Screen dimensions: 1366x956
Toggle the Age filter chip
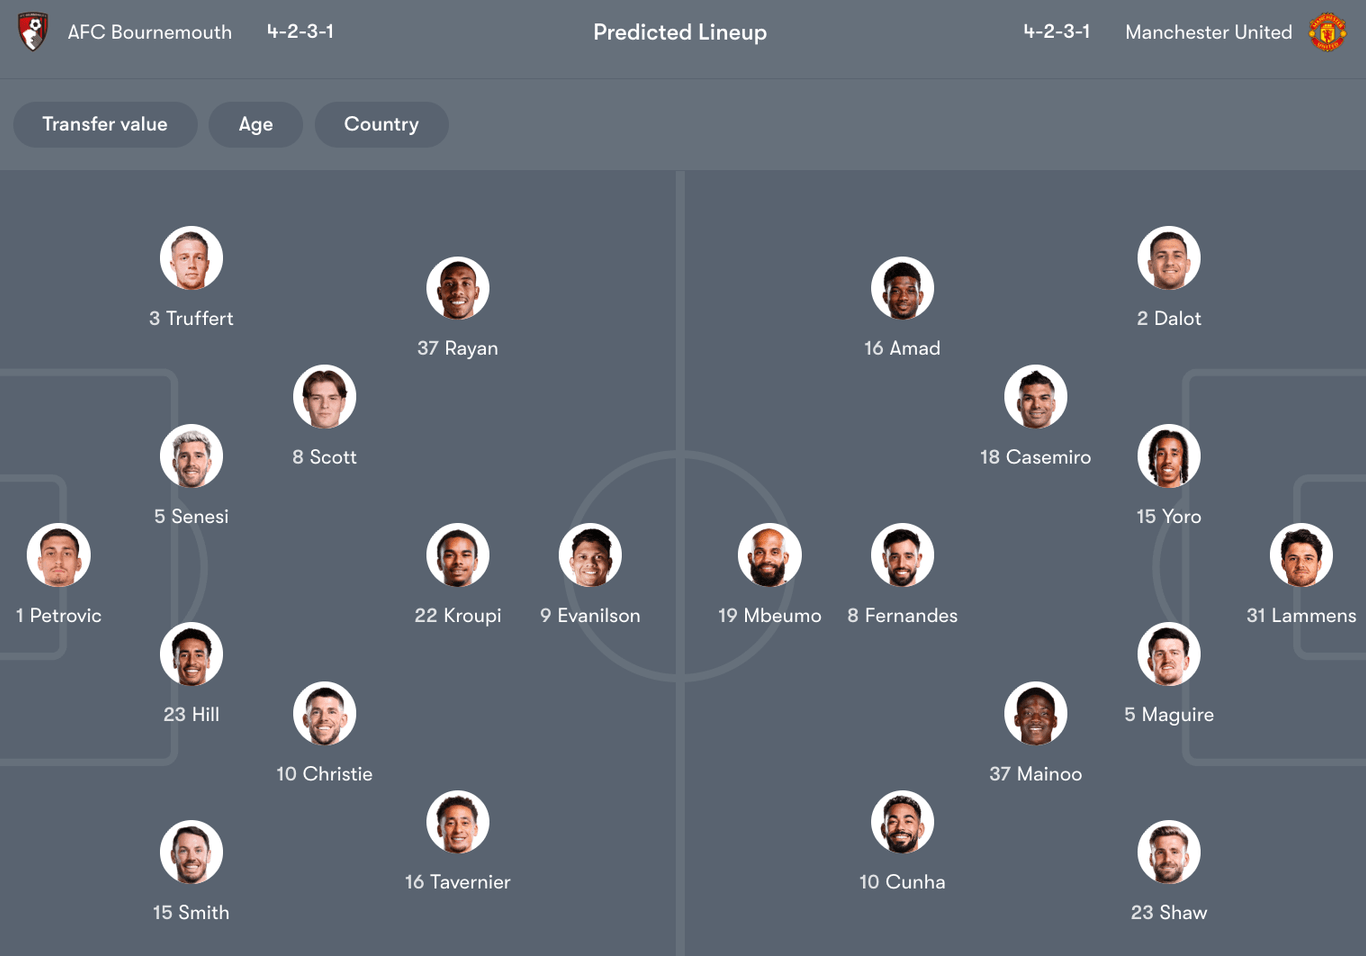pyautogui.click(x=256, y=124)
